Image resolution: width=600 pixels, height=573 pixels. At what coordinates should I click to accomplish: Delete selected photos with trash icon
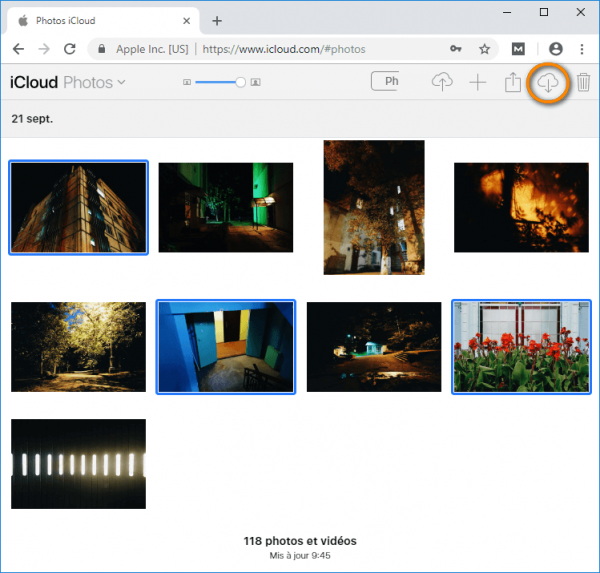(x=583, y=82)
